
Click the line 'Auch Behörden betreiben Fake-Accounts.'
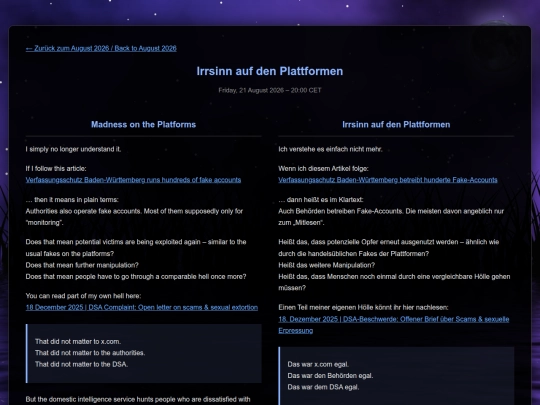pyautogui.click(x=341, y=211)
